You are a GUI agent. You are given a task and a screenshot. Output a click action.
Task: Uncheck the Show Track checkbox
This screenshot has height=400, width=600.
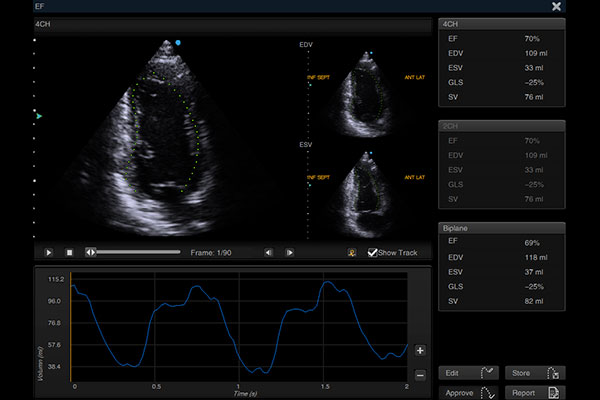tap(372, 252)
